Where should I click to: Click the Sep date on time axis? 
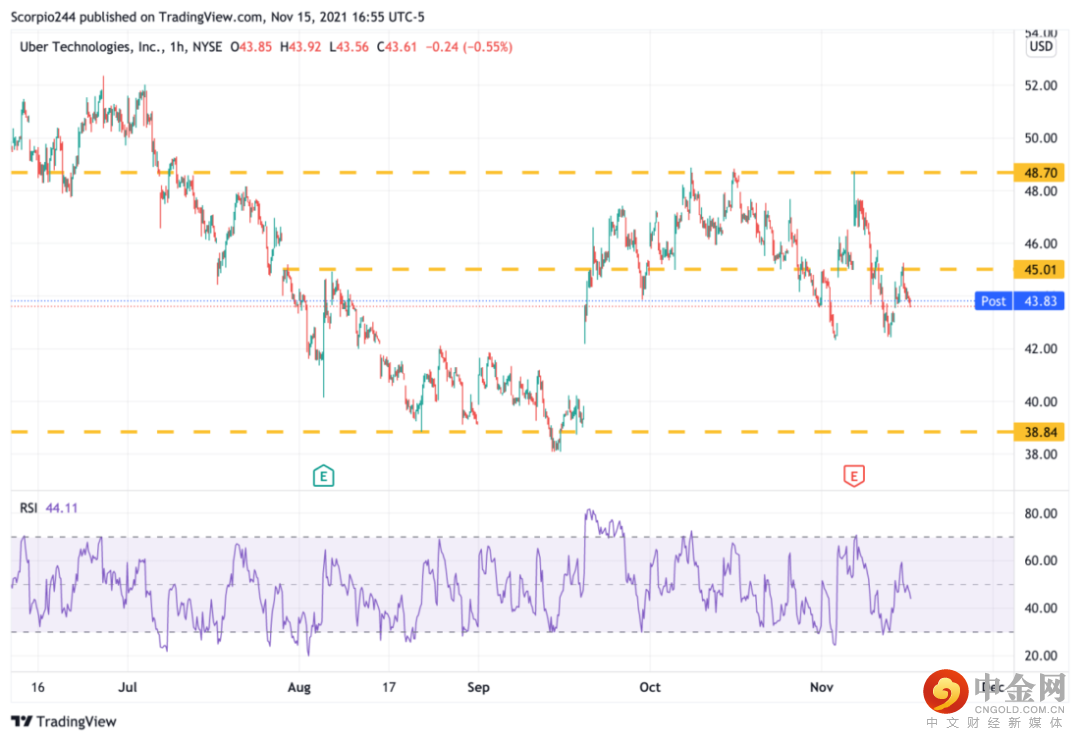pos(478,687)
